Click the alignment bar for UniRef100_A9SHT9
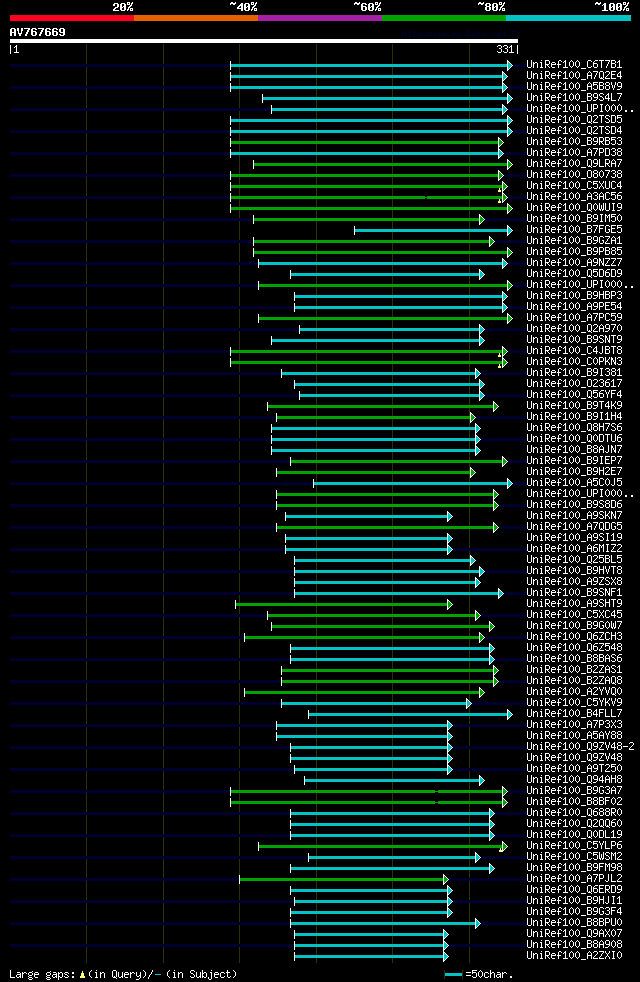The image size is (640, 982). tap(344, 605)
